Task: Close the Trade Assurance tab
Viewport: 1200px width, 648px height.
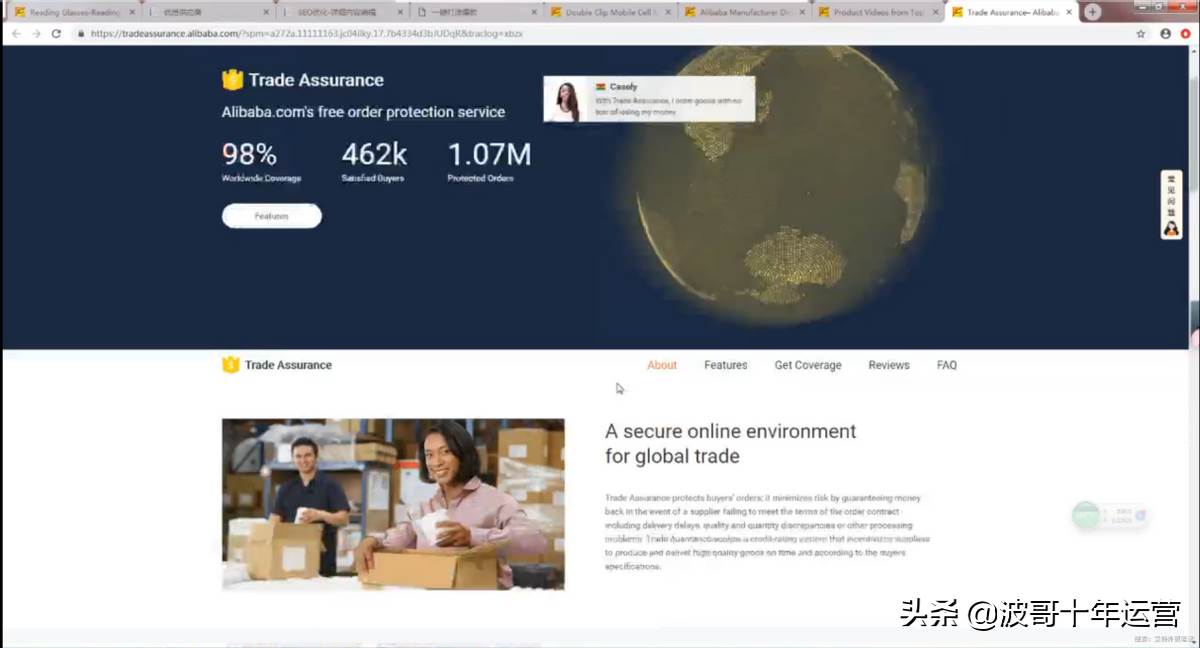Action: tap(1070, 13)
